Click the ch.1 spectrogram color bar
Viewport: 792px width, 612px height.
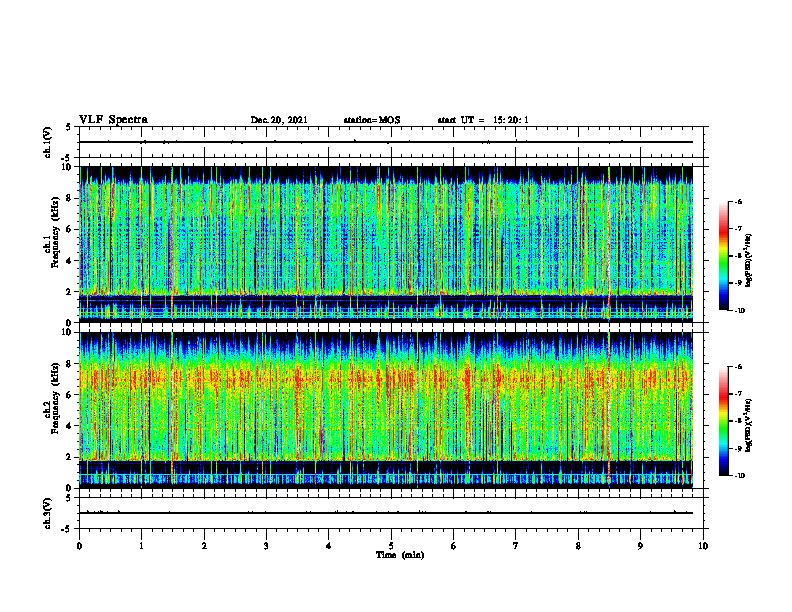click(x=723, y=256)
